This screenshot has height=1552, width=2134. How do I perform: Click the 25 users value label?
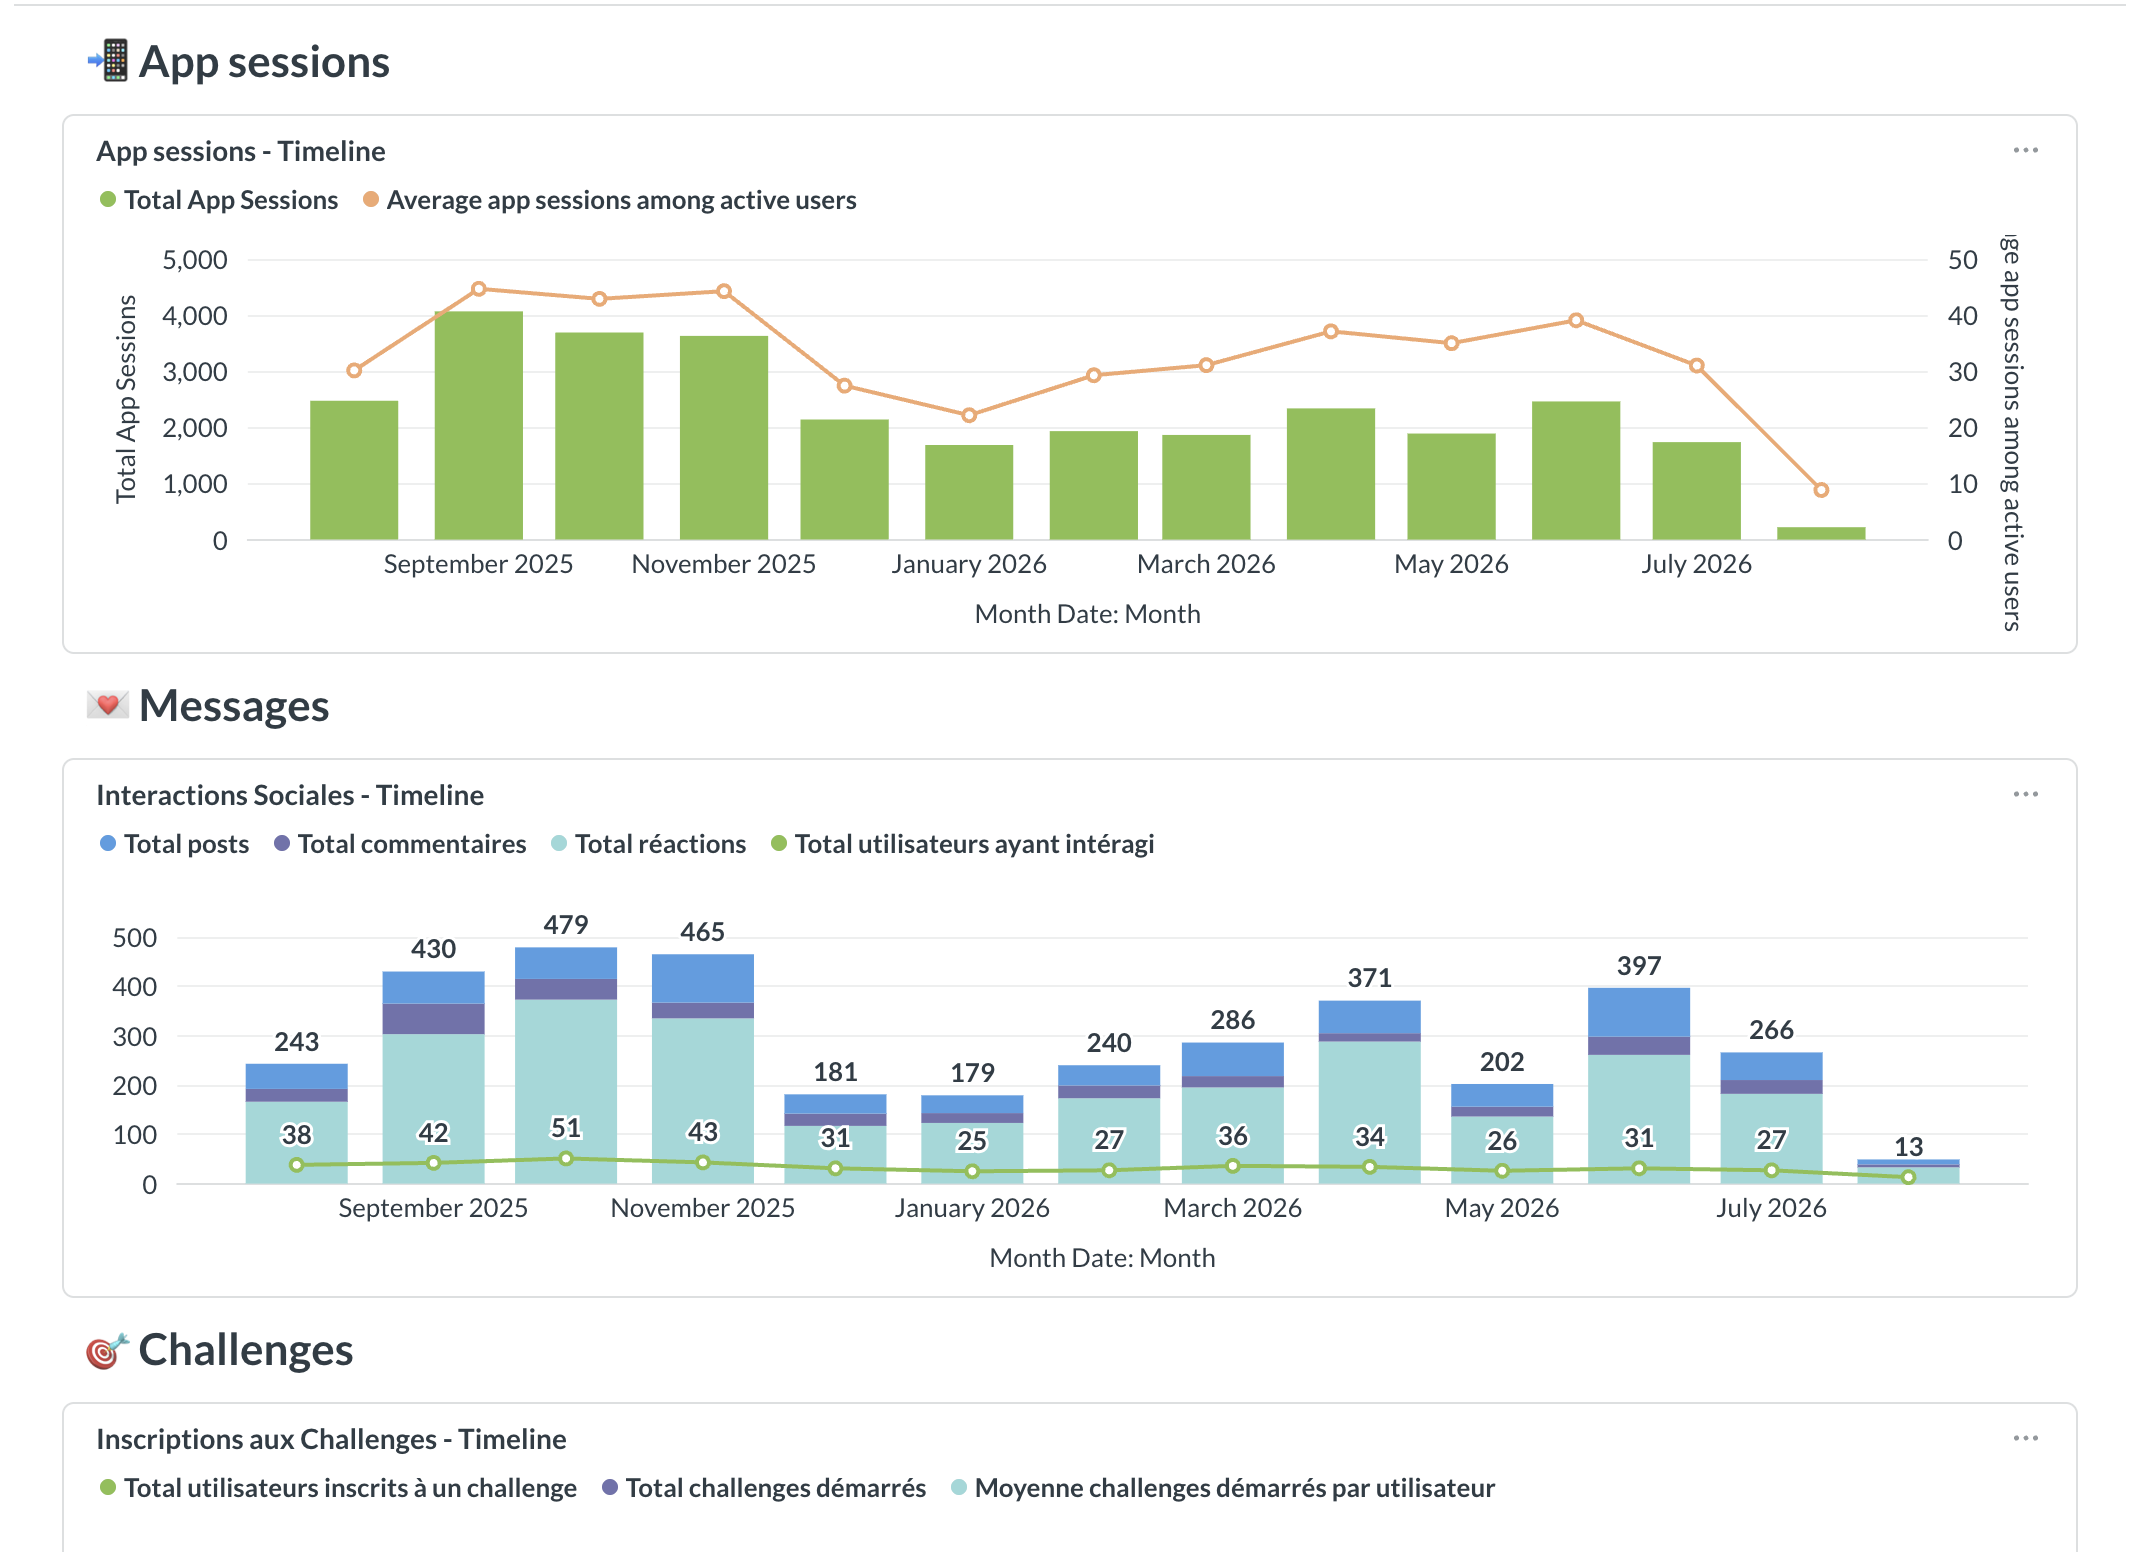click(972, 1141)
